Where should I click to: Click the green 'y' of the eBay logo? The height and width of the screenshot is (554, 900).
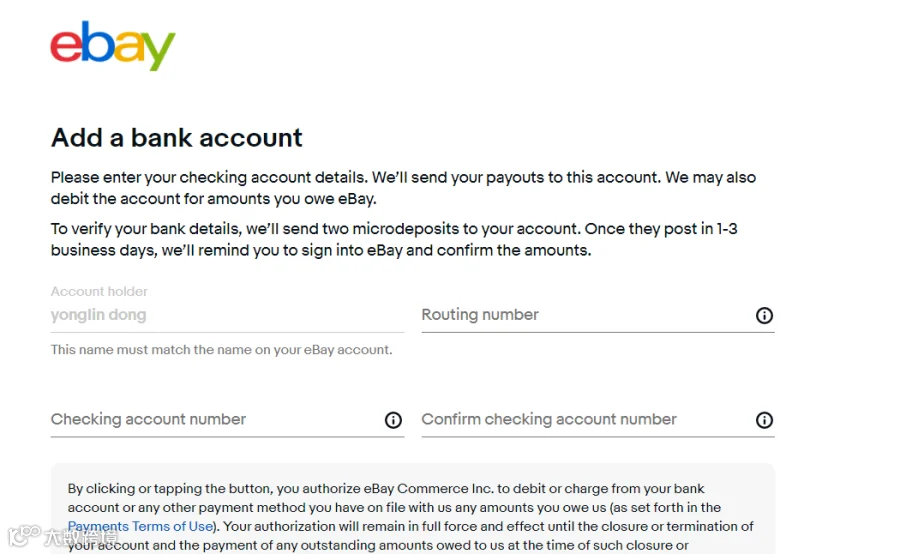click(x=158, y=51)
